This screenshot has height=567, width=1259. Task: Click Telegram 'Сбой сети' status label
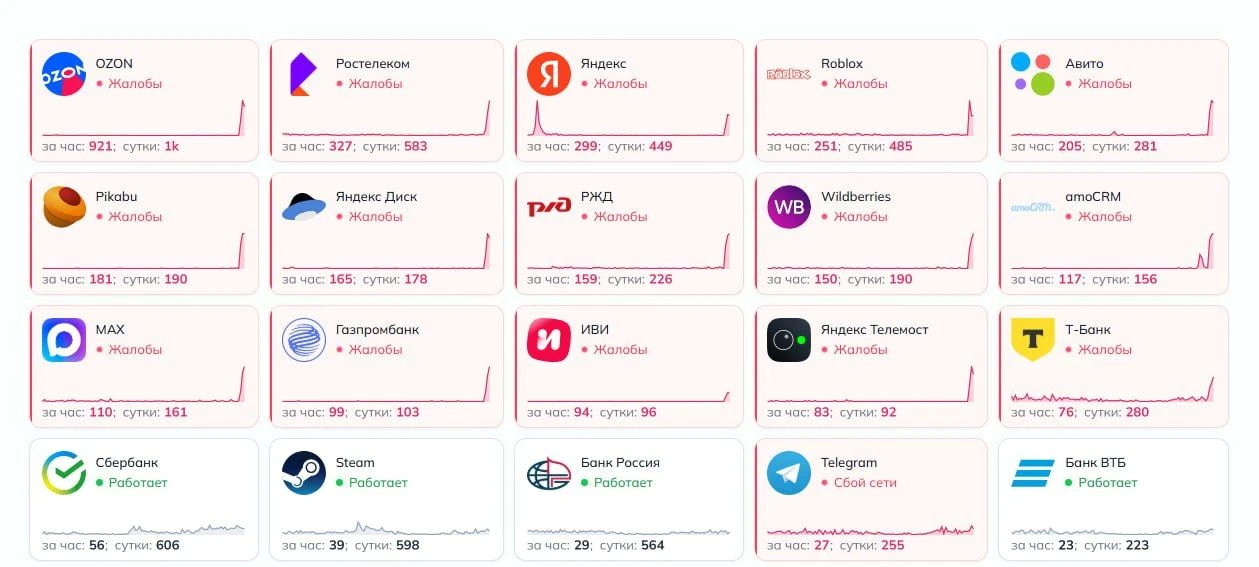[x=866, y=483]
